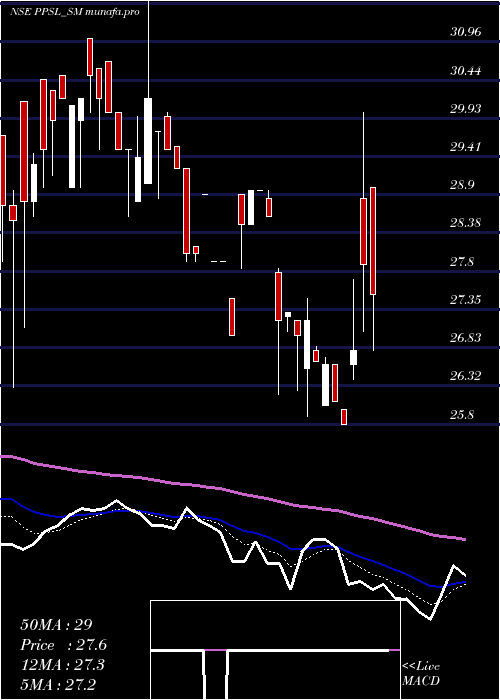Click the lowest red candle at the 25.8 line
Screen dimensions: 500x700
coord(344,417)
